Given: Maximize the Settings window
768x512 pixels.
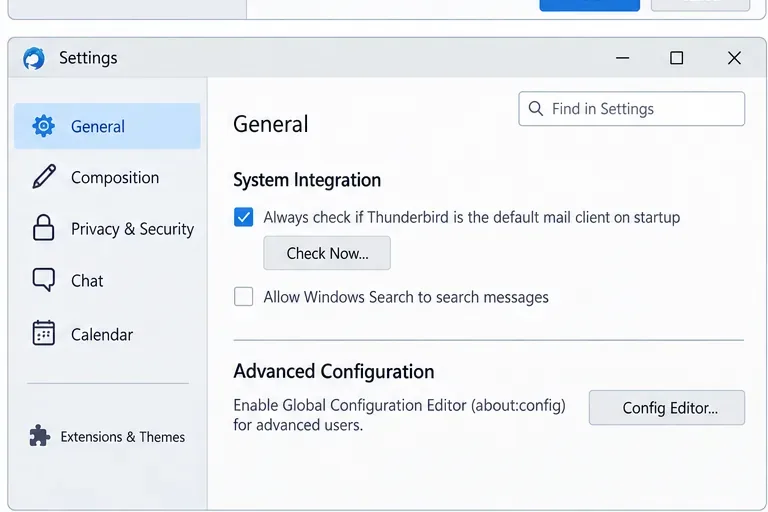Looking at the screenshot, I should [x=676, y=58].
